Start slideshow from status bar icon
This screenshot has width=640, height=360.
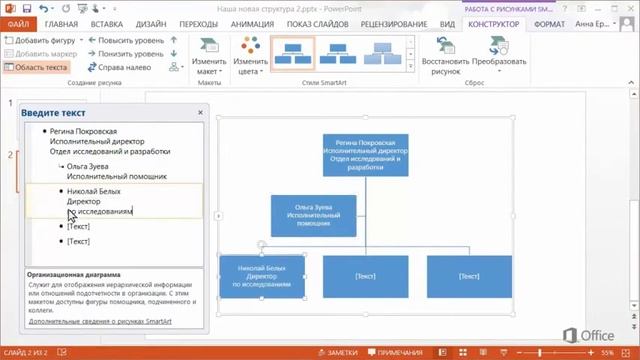coord(504,353)
